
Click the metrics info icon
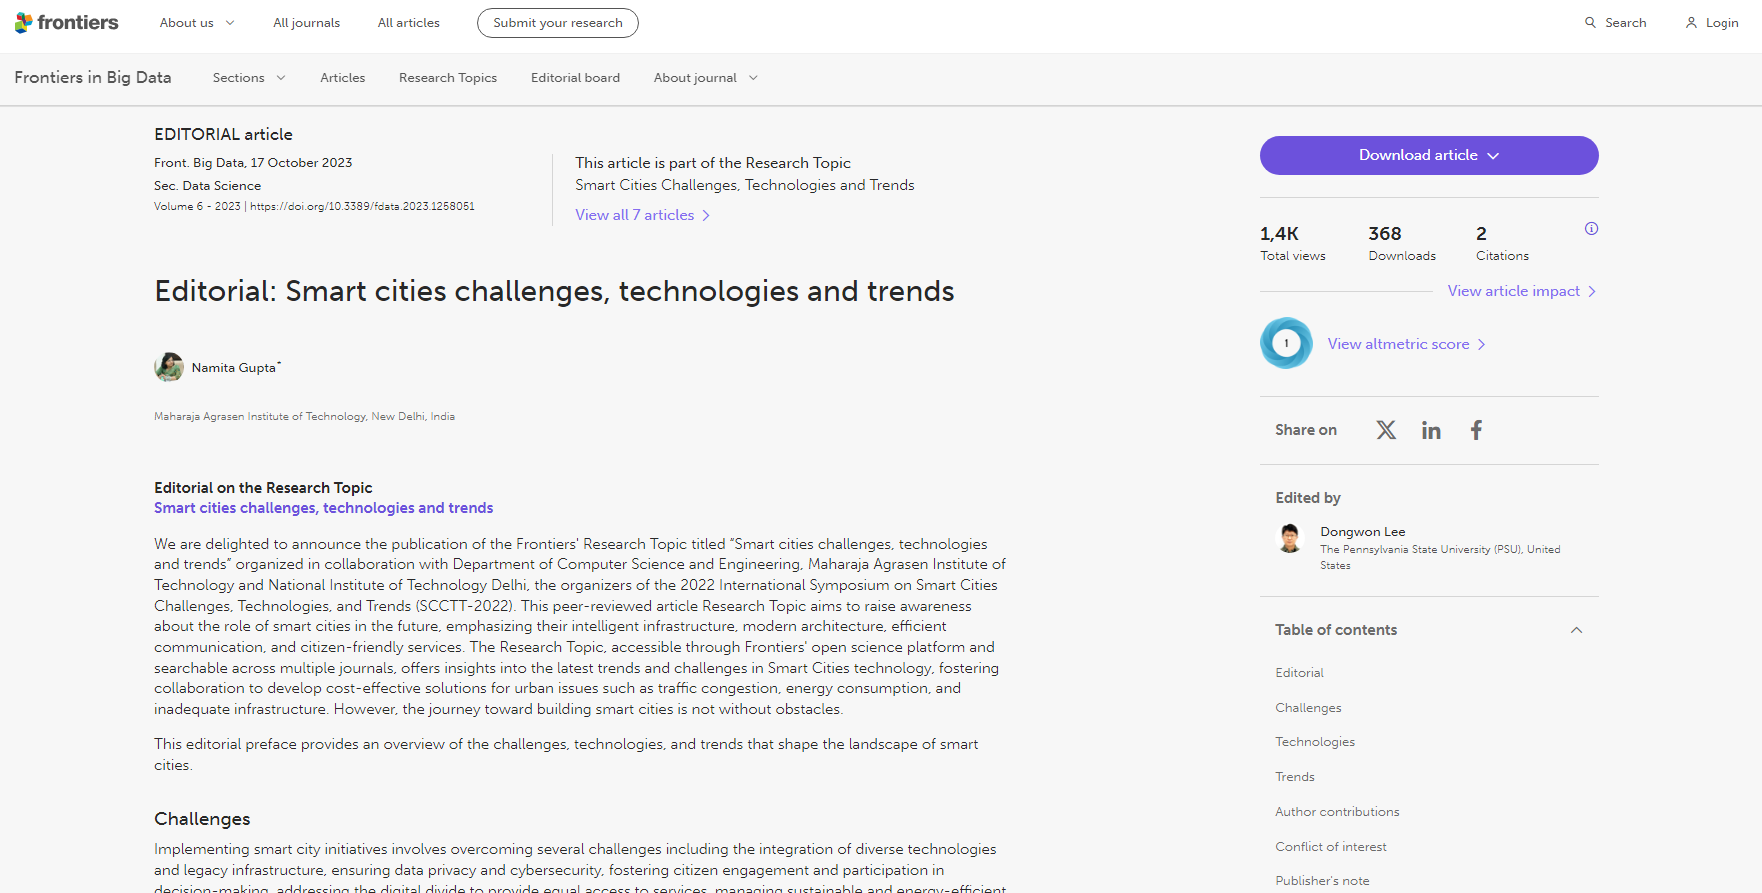(1591, 229)
